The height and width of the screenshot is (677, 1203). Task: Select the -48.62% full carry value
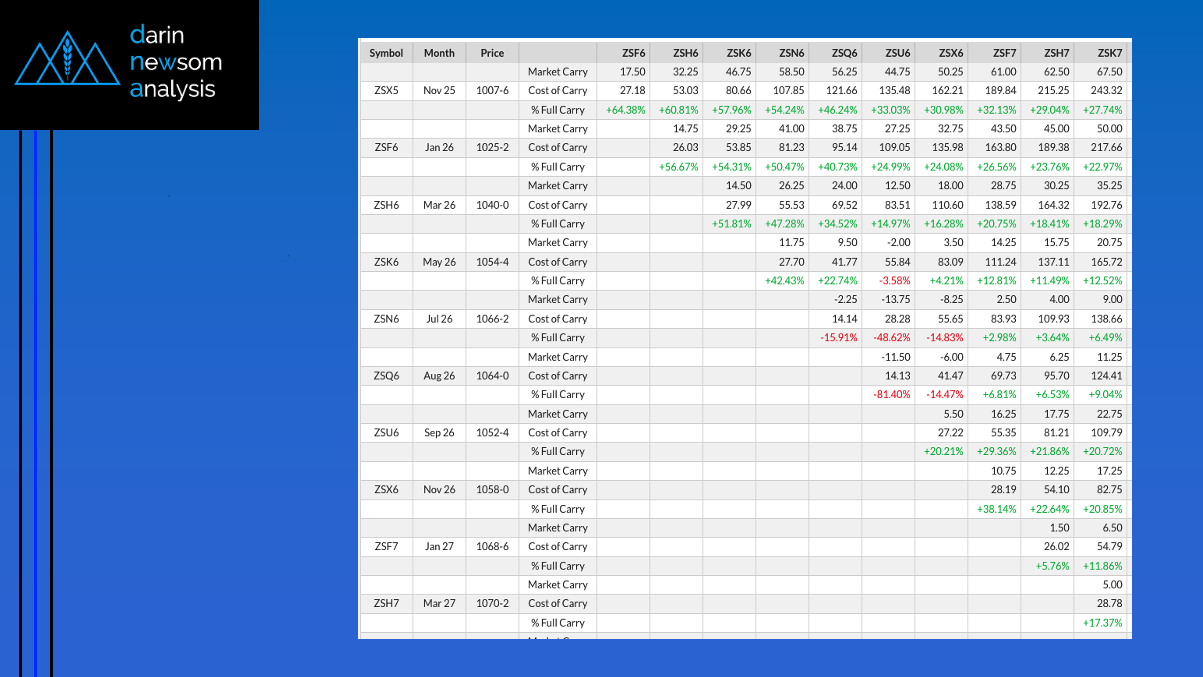890,338
